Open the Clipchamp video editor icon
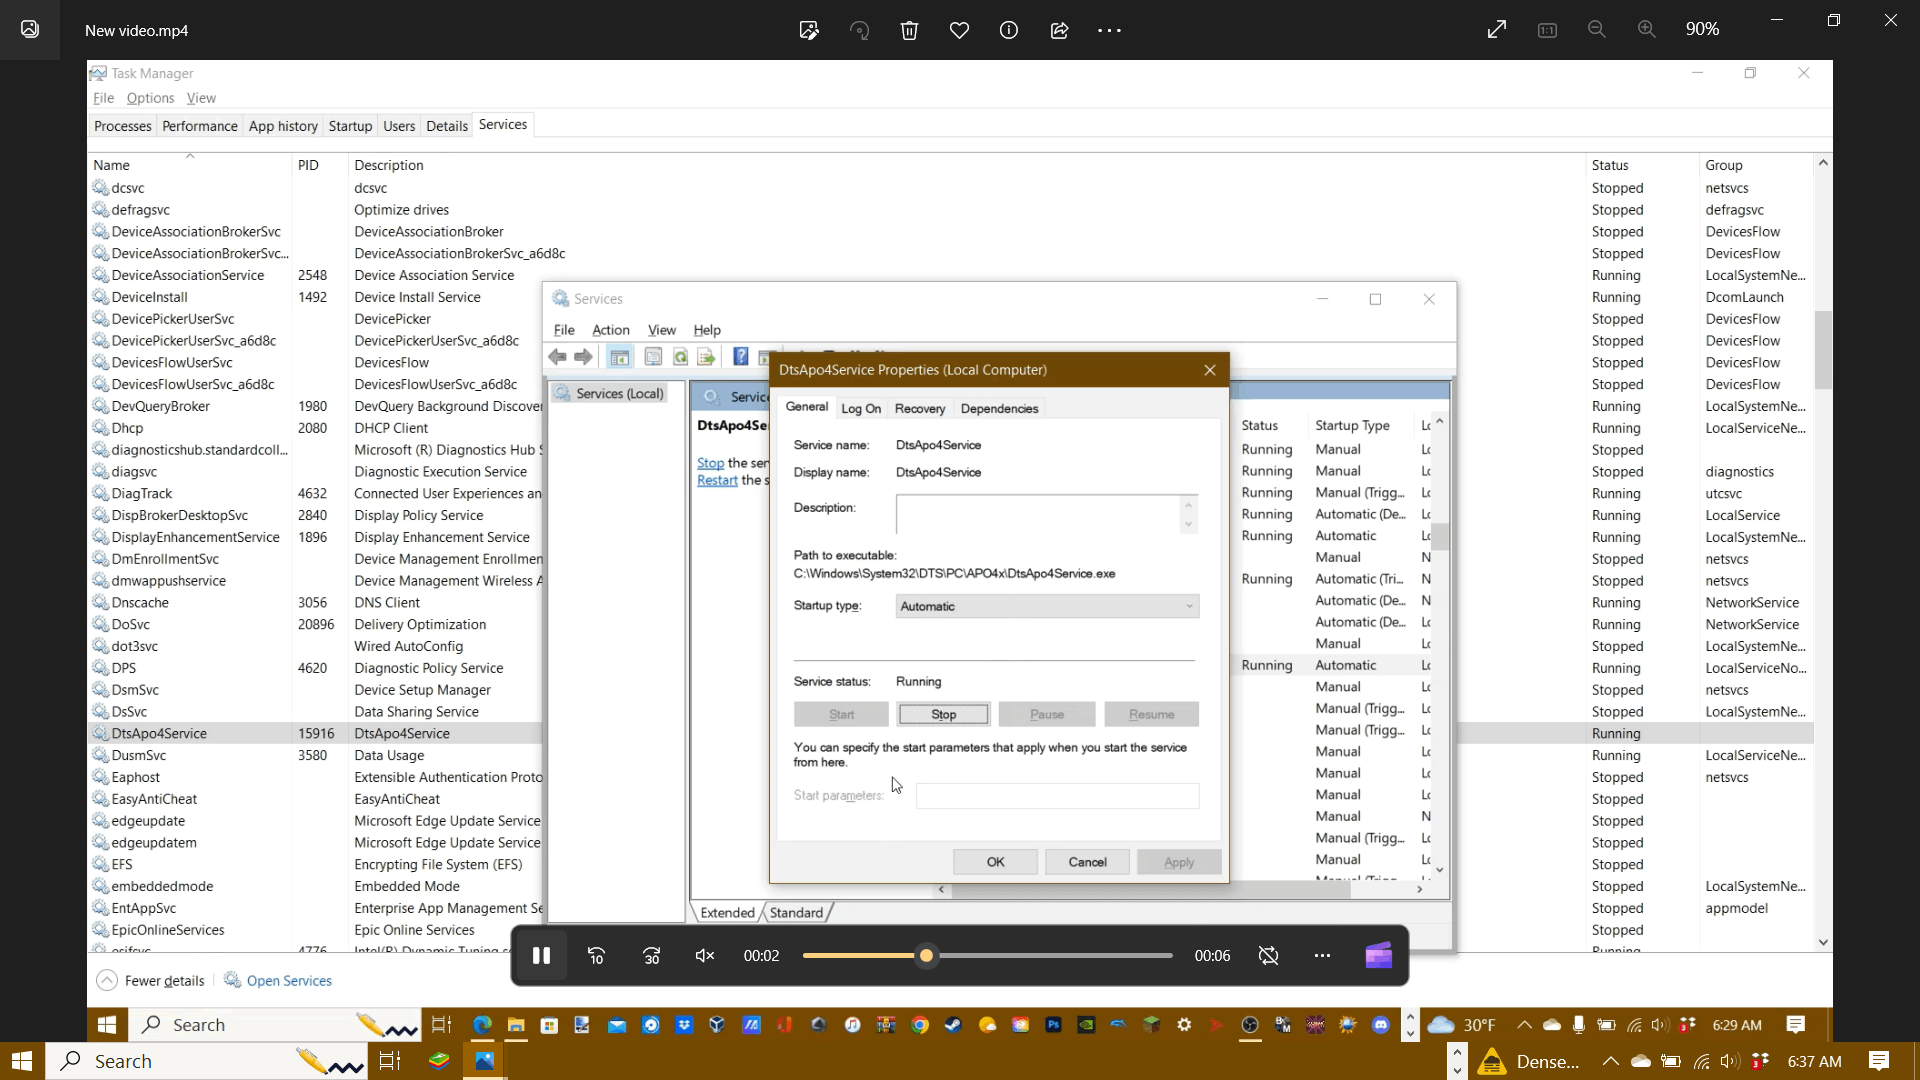The image size is (1920, 1080). pos(1378,956)
